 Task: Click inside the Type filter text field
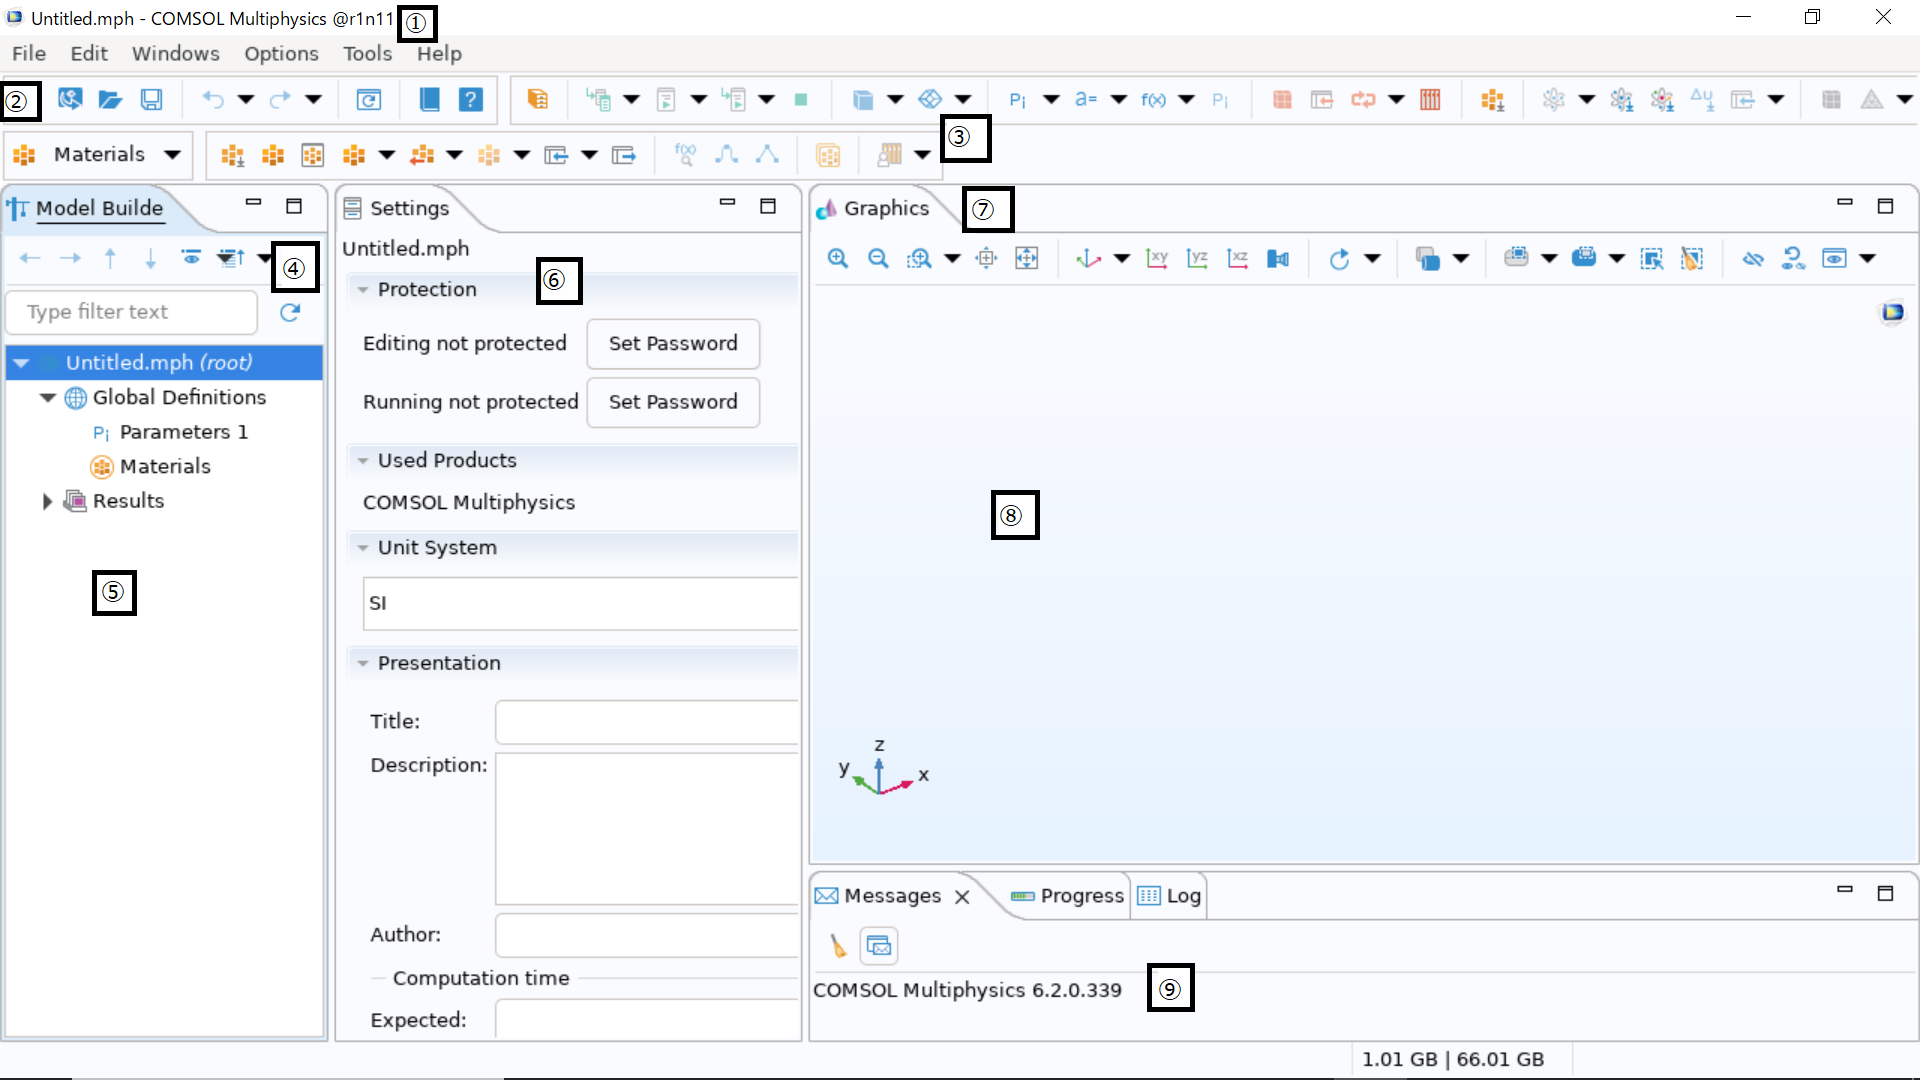131,312
